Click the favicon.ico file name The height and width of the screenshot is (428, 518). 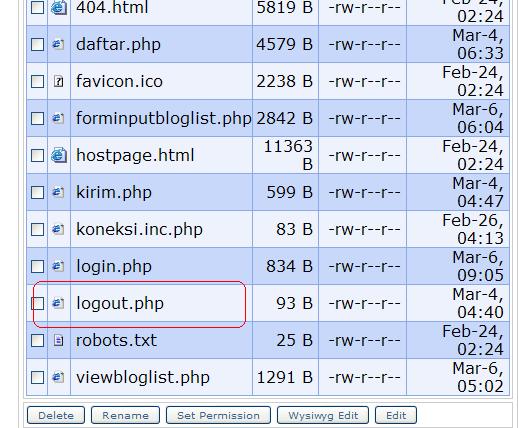[119, 81]
